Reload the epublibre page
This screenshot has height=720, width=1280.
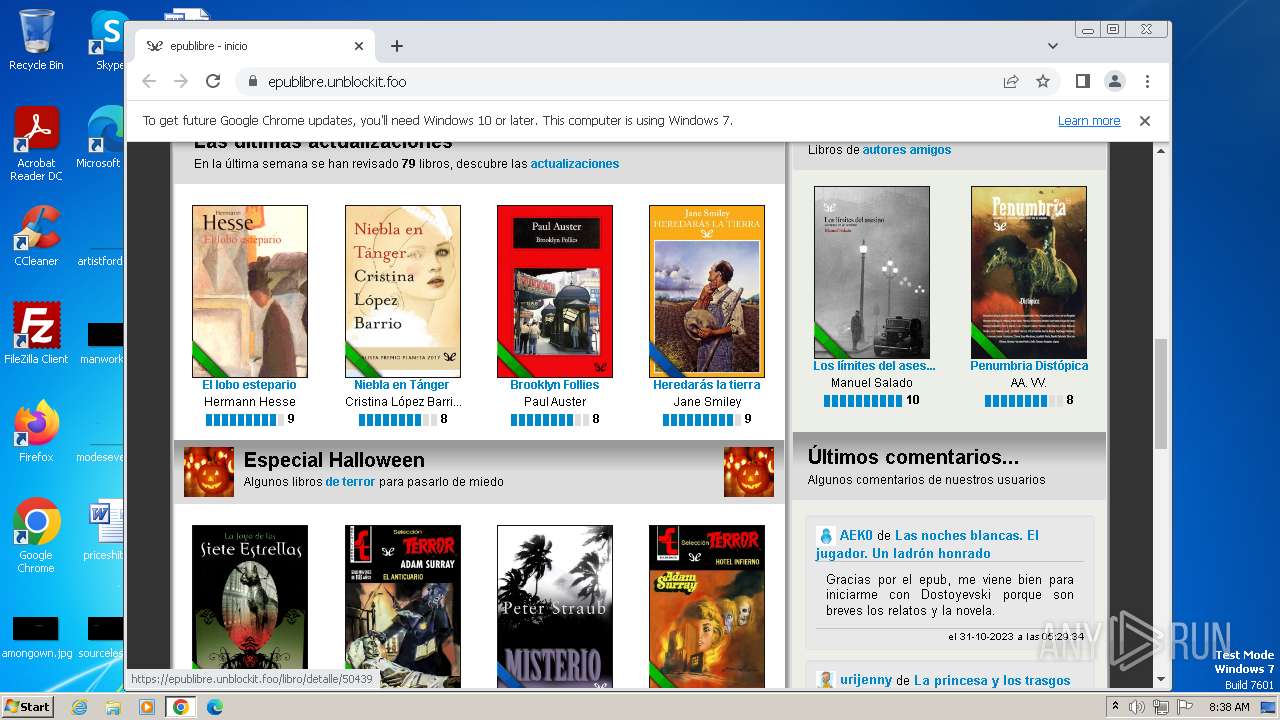(213, 81)
